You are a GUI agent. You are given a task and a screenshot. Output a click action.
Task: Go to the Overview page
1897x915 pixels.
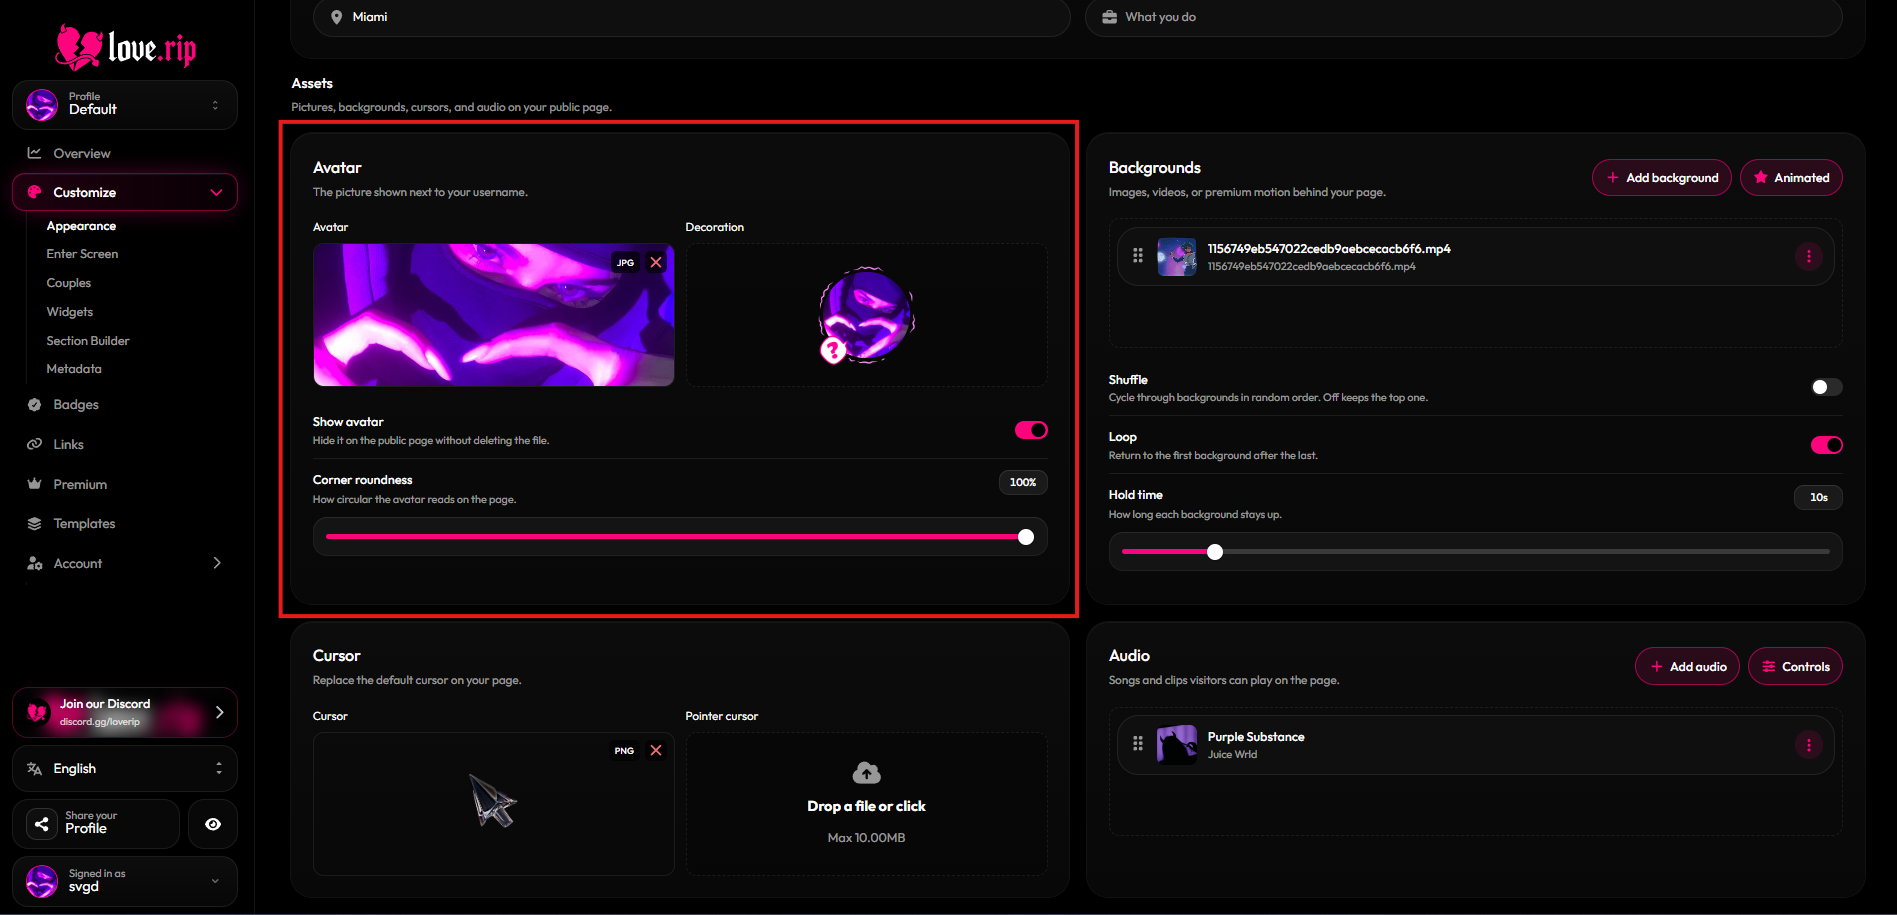(x=82, y=153)
